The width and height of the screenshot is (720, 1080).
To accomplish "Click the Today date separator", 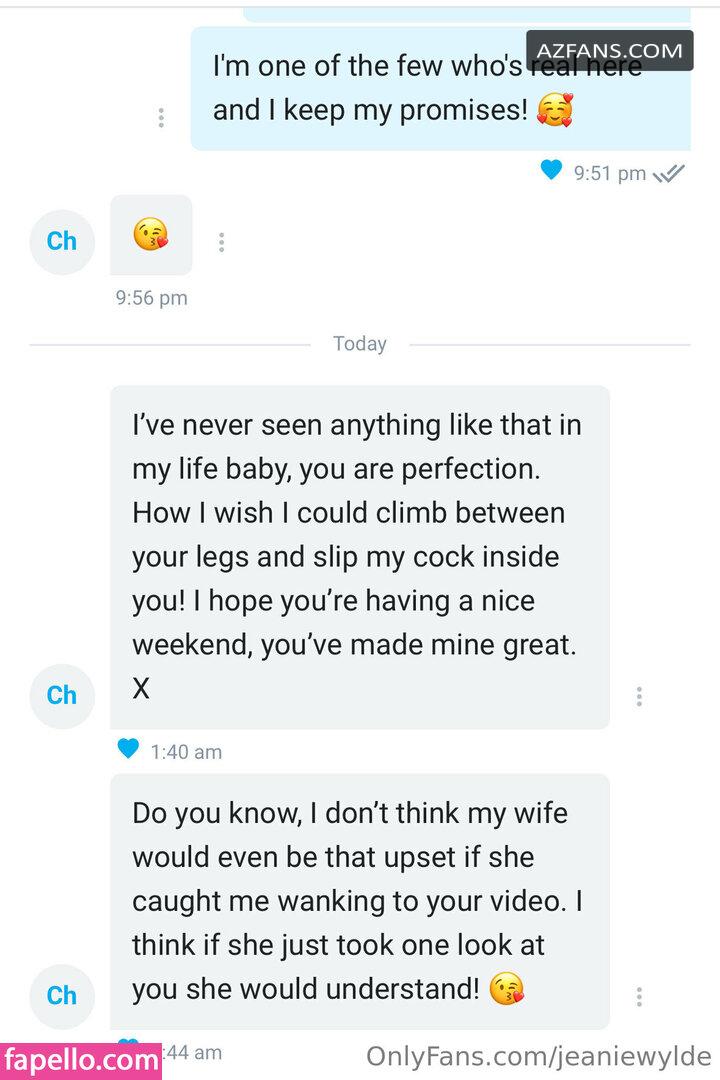I will 359,344.
